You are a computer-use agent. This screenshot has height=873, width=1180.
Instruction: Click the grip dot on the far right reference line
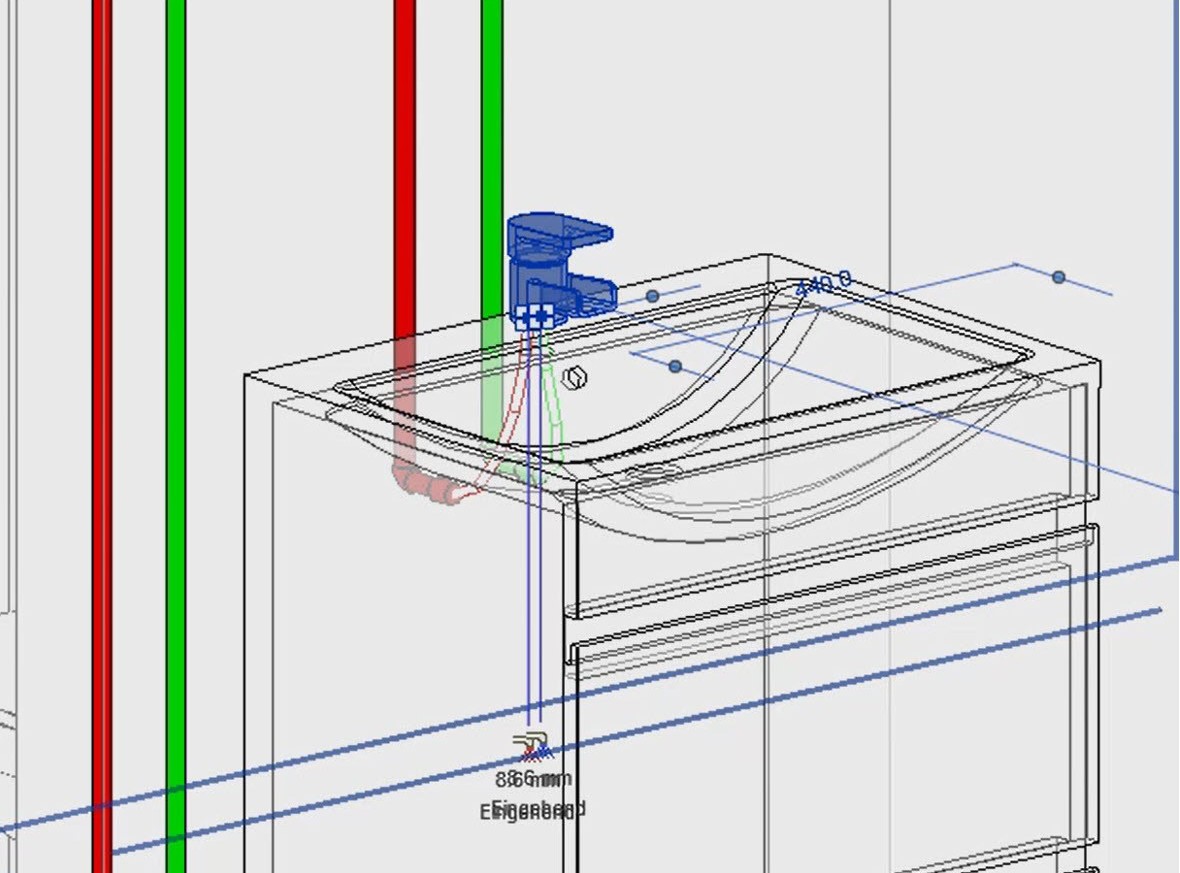[1058, 276]
